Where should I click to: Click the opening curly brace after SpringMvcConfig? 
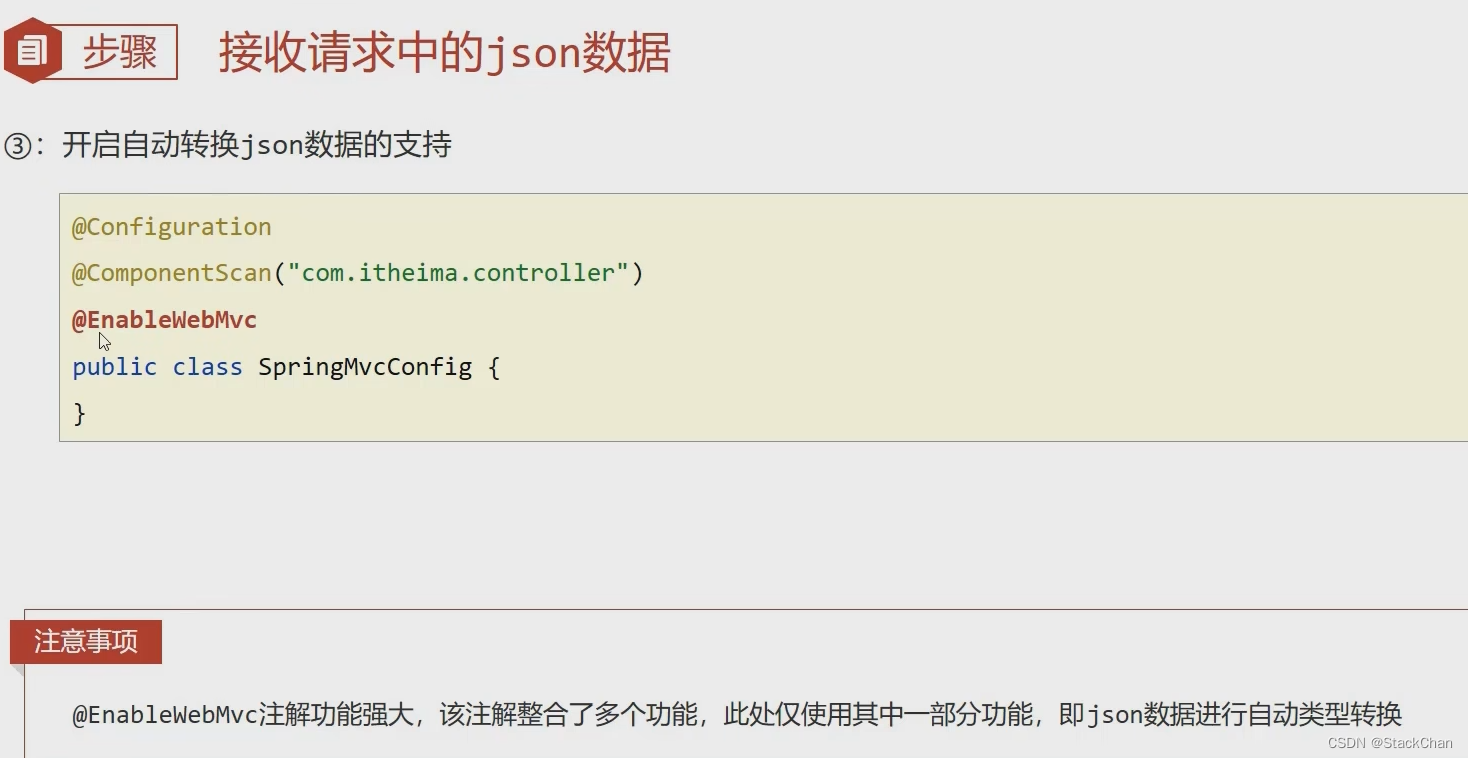coord(493,367)
